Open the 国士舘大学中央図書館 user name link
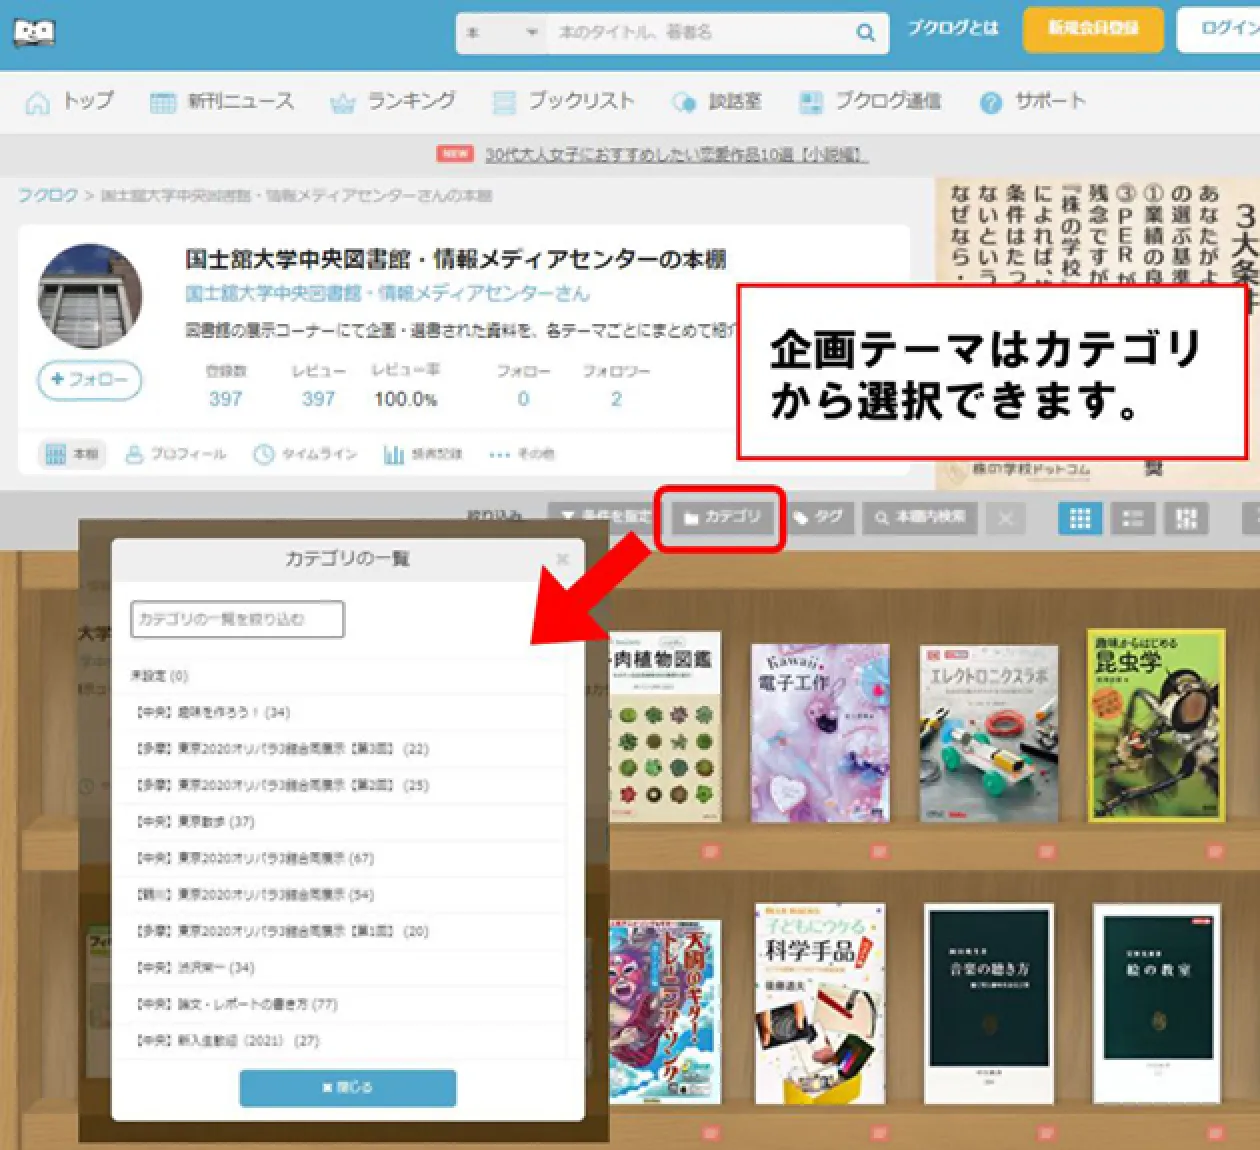Screen dimensions: 1260x1150 (x=387, y=293)
